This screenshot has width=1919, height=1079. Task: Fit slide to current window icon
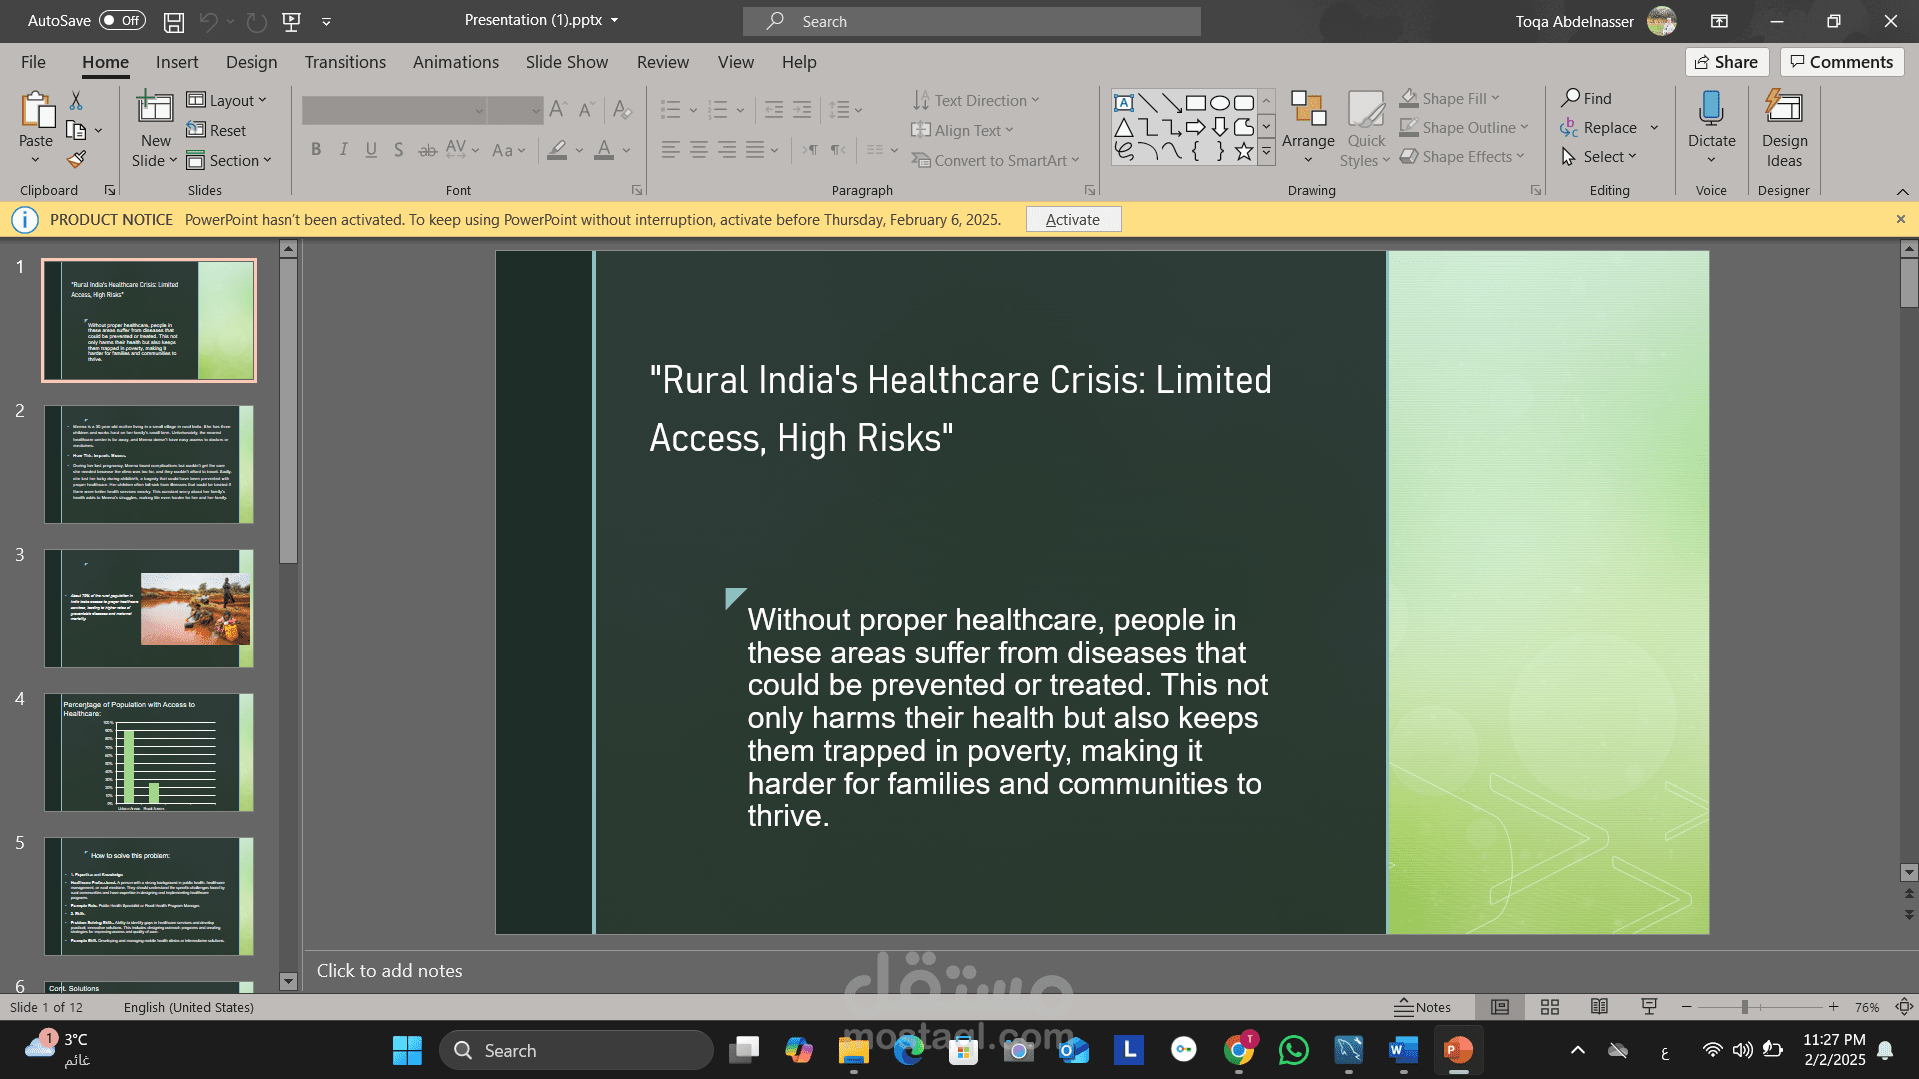coord(1905,1007)
